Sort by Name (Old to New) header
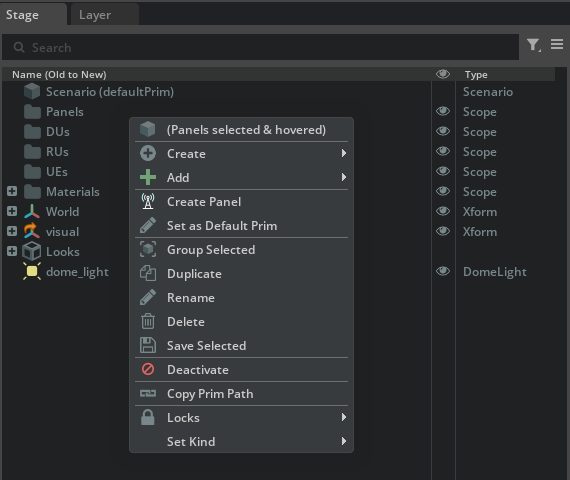This screenshot has width=570, height=480. tap(59, 75)
